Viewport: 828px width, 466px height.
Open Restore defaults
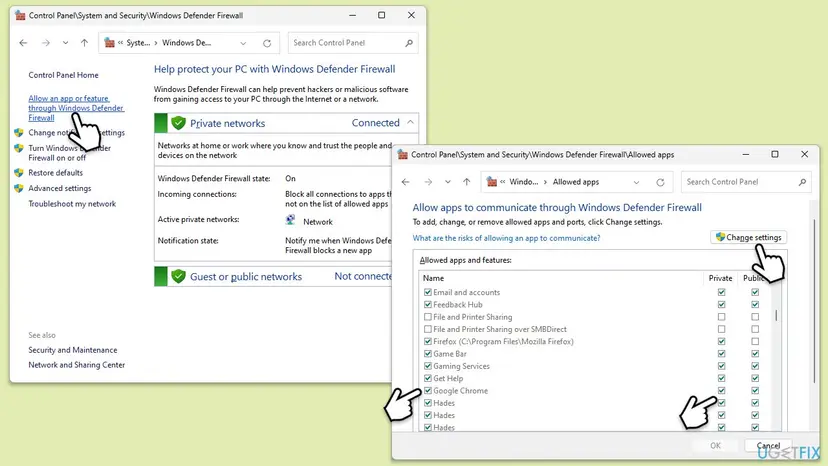click(x=55, y=173)
